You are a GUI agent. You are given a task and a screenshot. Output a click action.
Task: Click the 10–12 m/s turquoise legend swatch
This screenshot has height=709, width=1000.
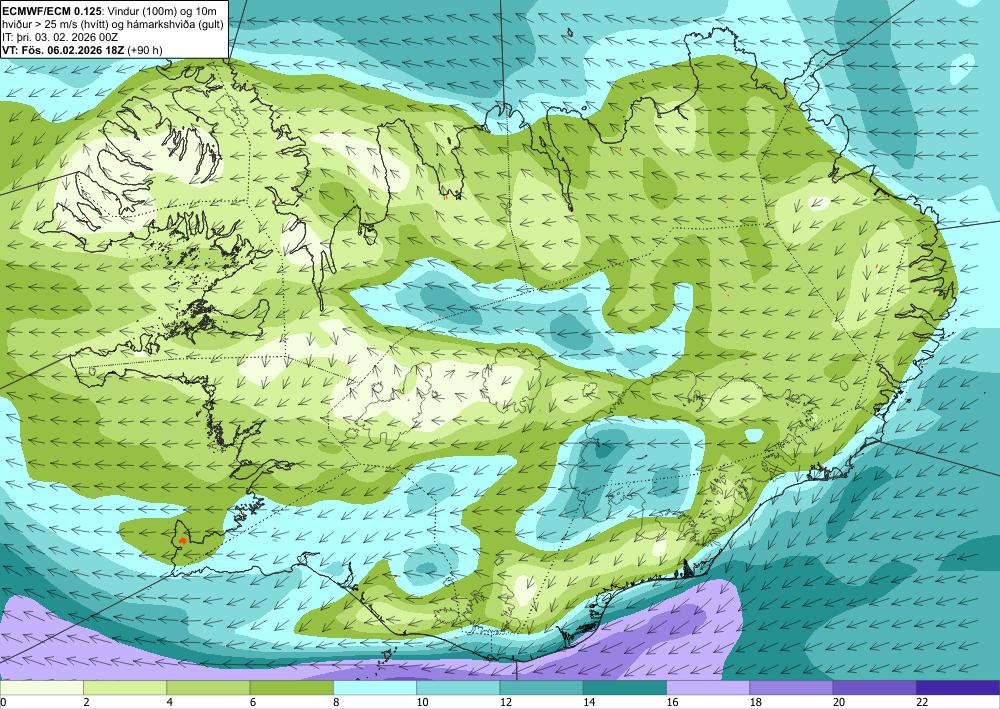458,687
